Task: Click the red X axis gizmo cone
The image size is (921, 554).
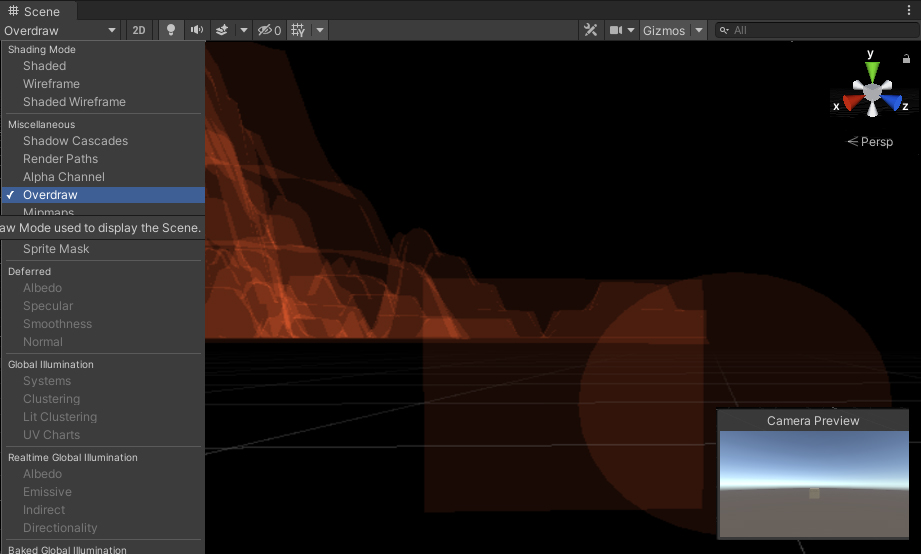Action: 851,102
